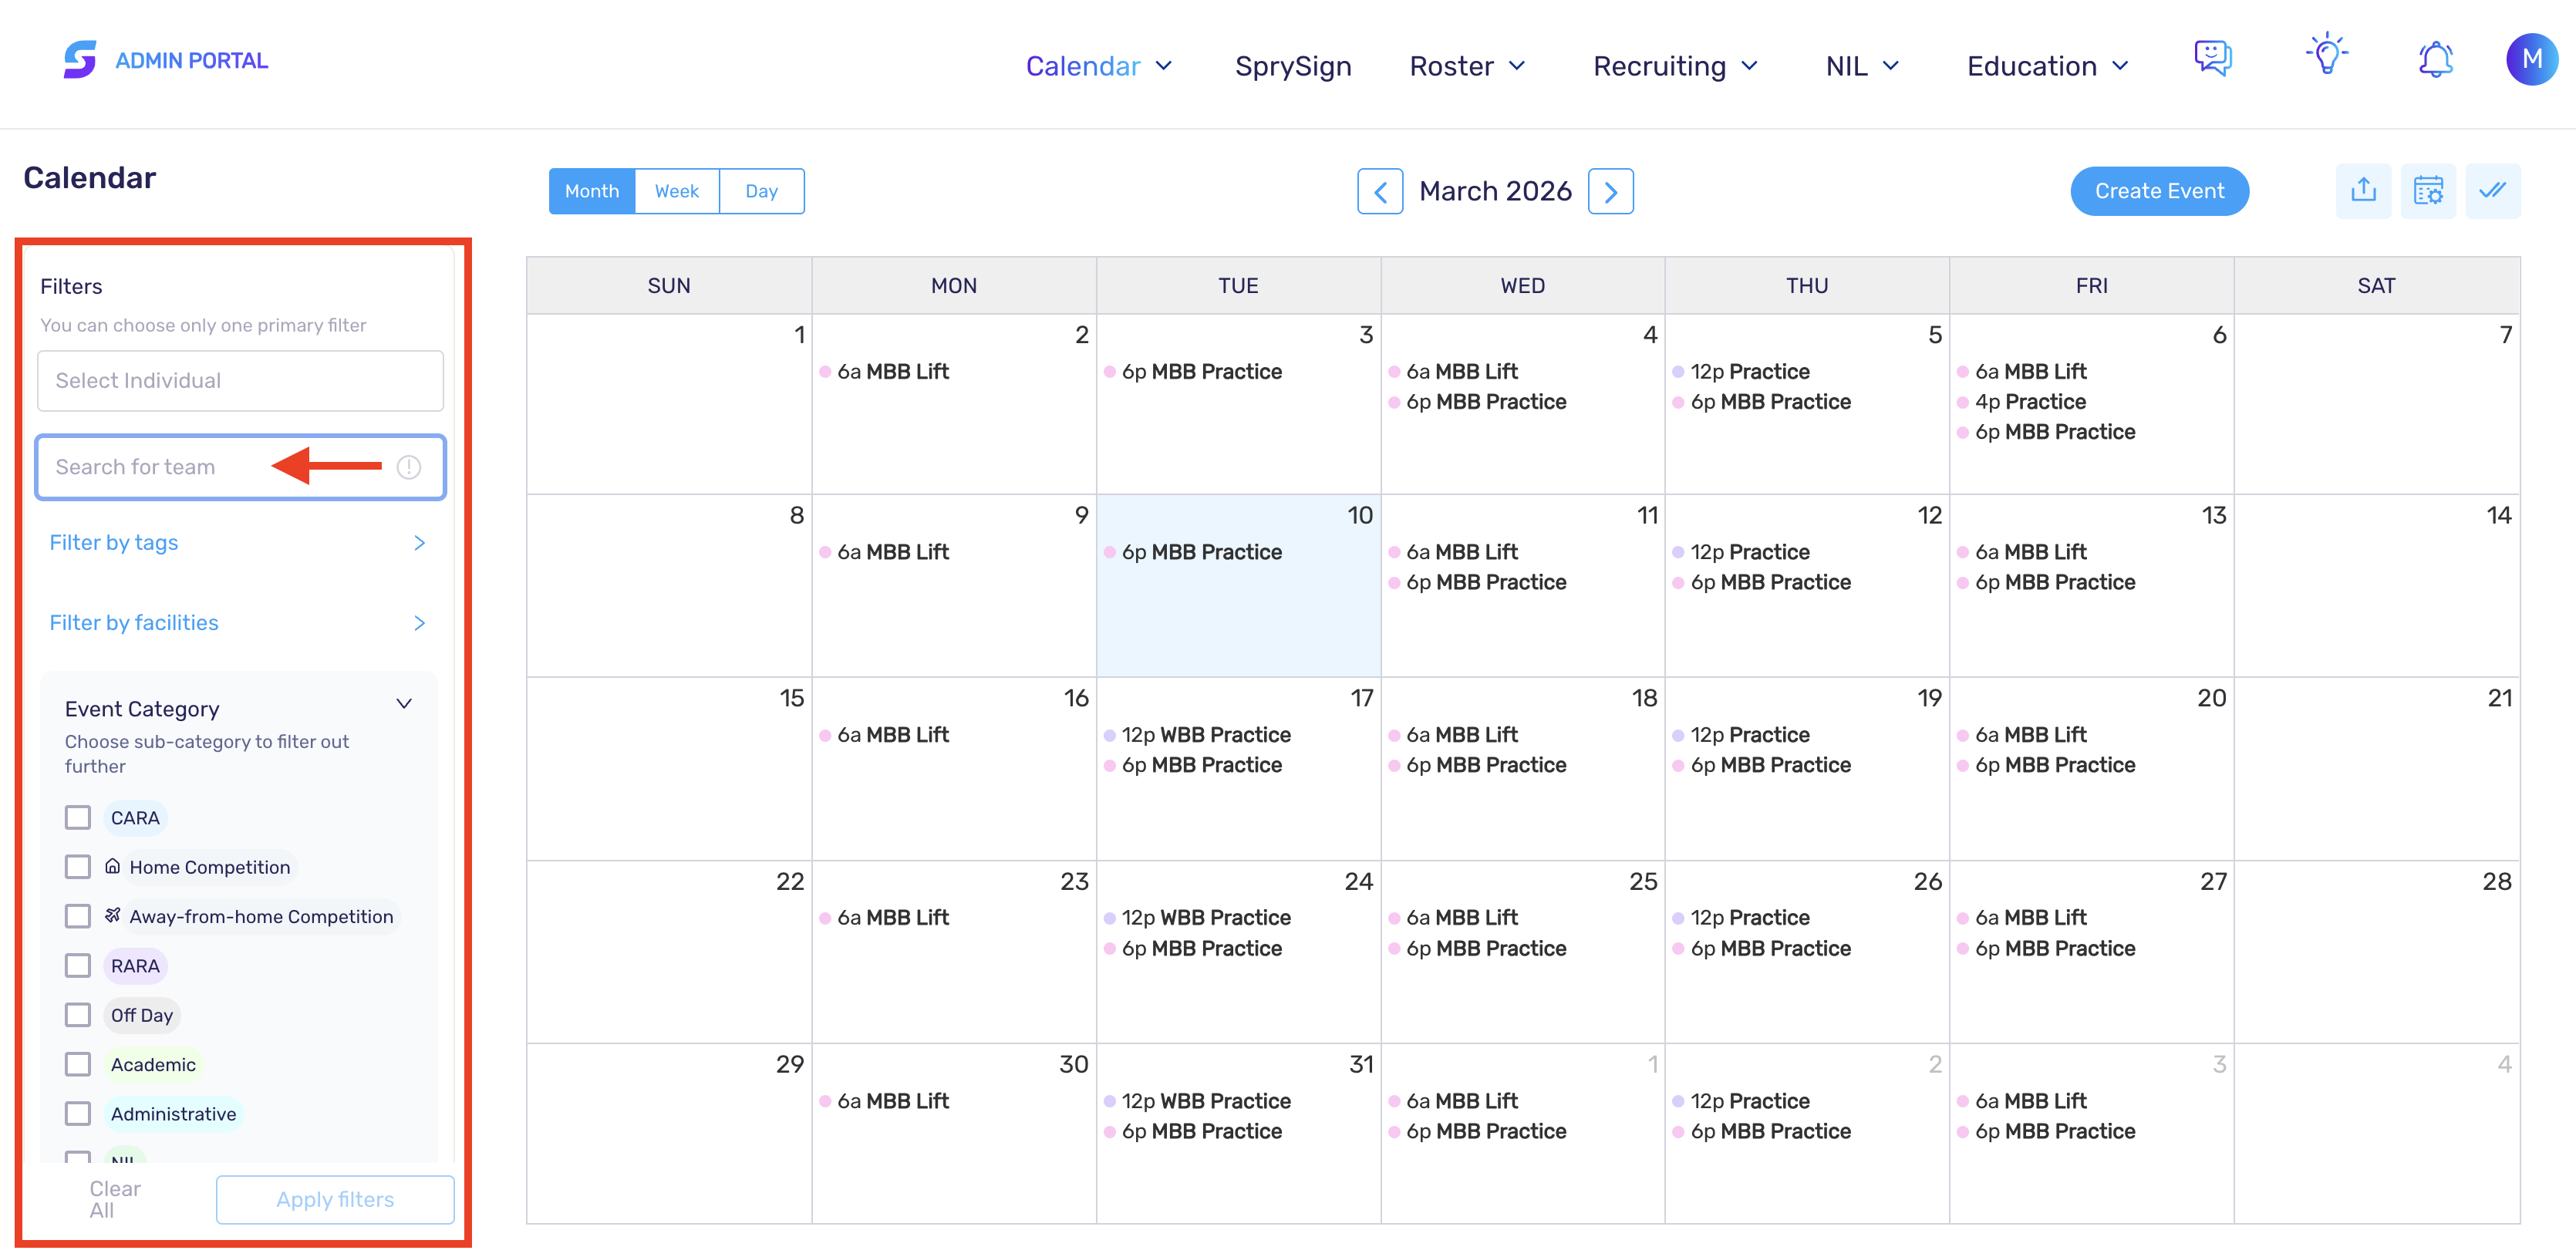The height and width of the screenshot is (1257, 2576).
Task: Check the RARA category checkbox
Action: 78,965
